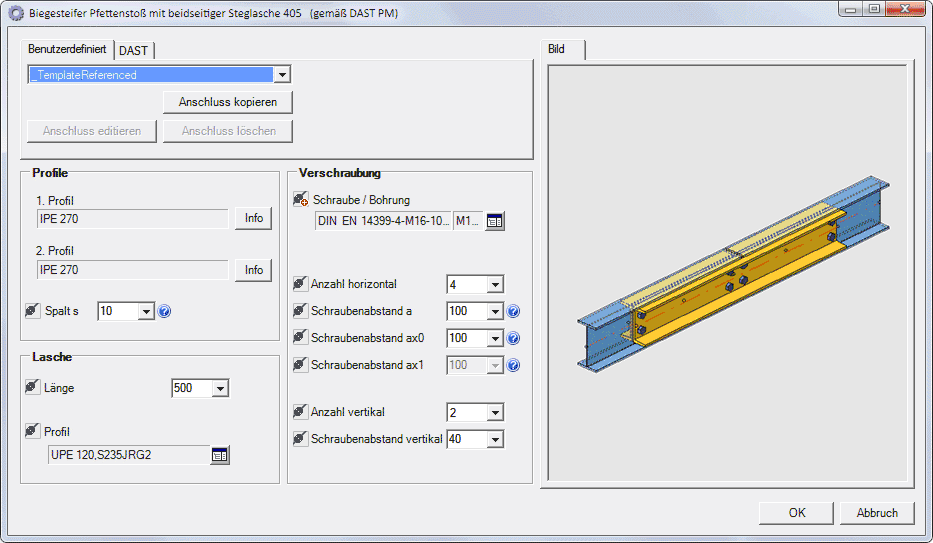
Task: Expand the Anzahl horizontal dropdown
Action: [x=495, y=285]
